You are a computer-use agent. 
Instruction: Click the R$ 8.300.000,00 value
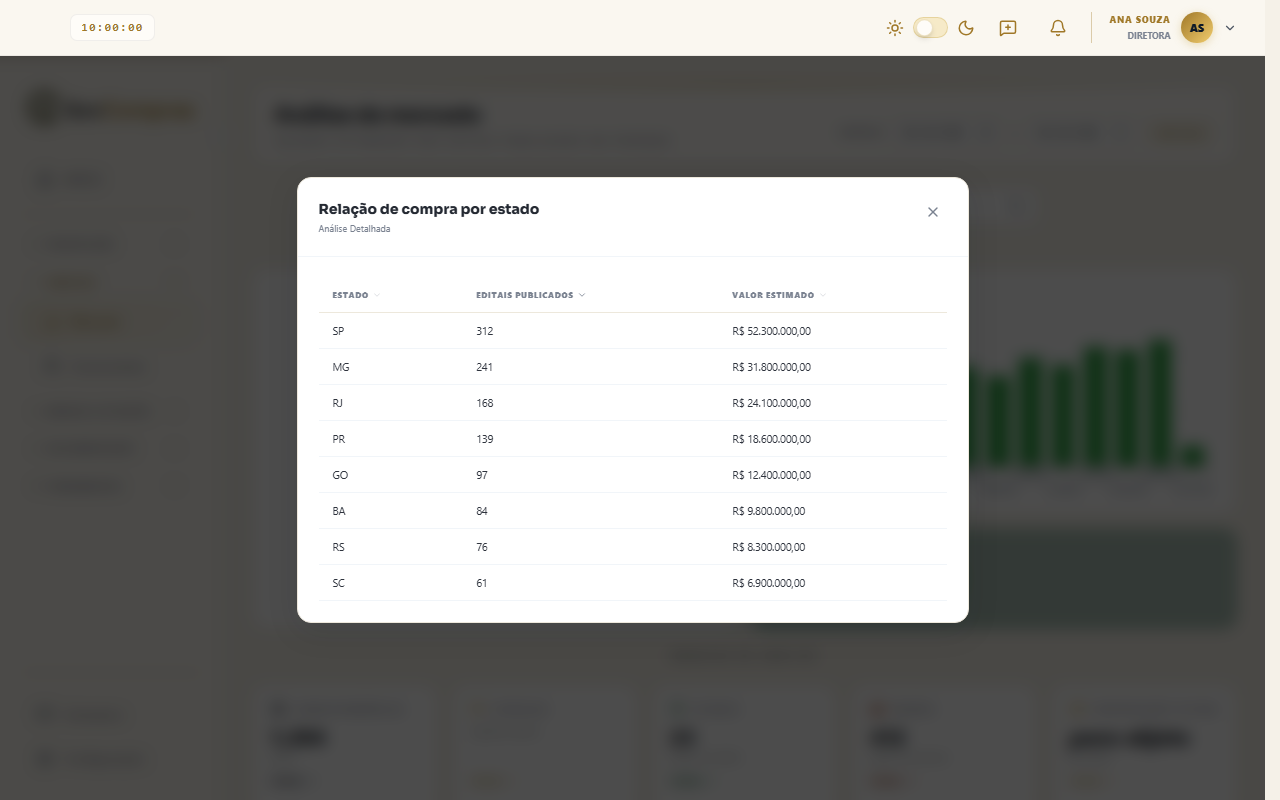click(x=769, y=547)
